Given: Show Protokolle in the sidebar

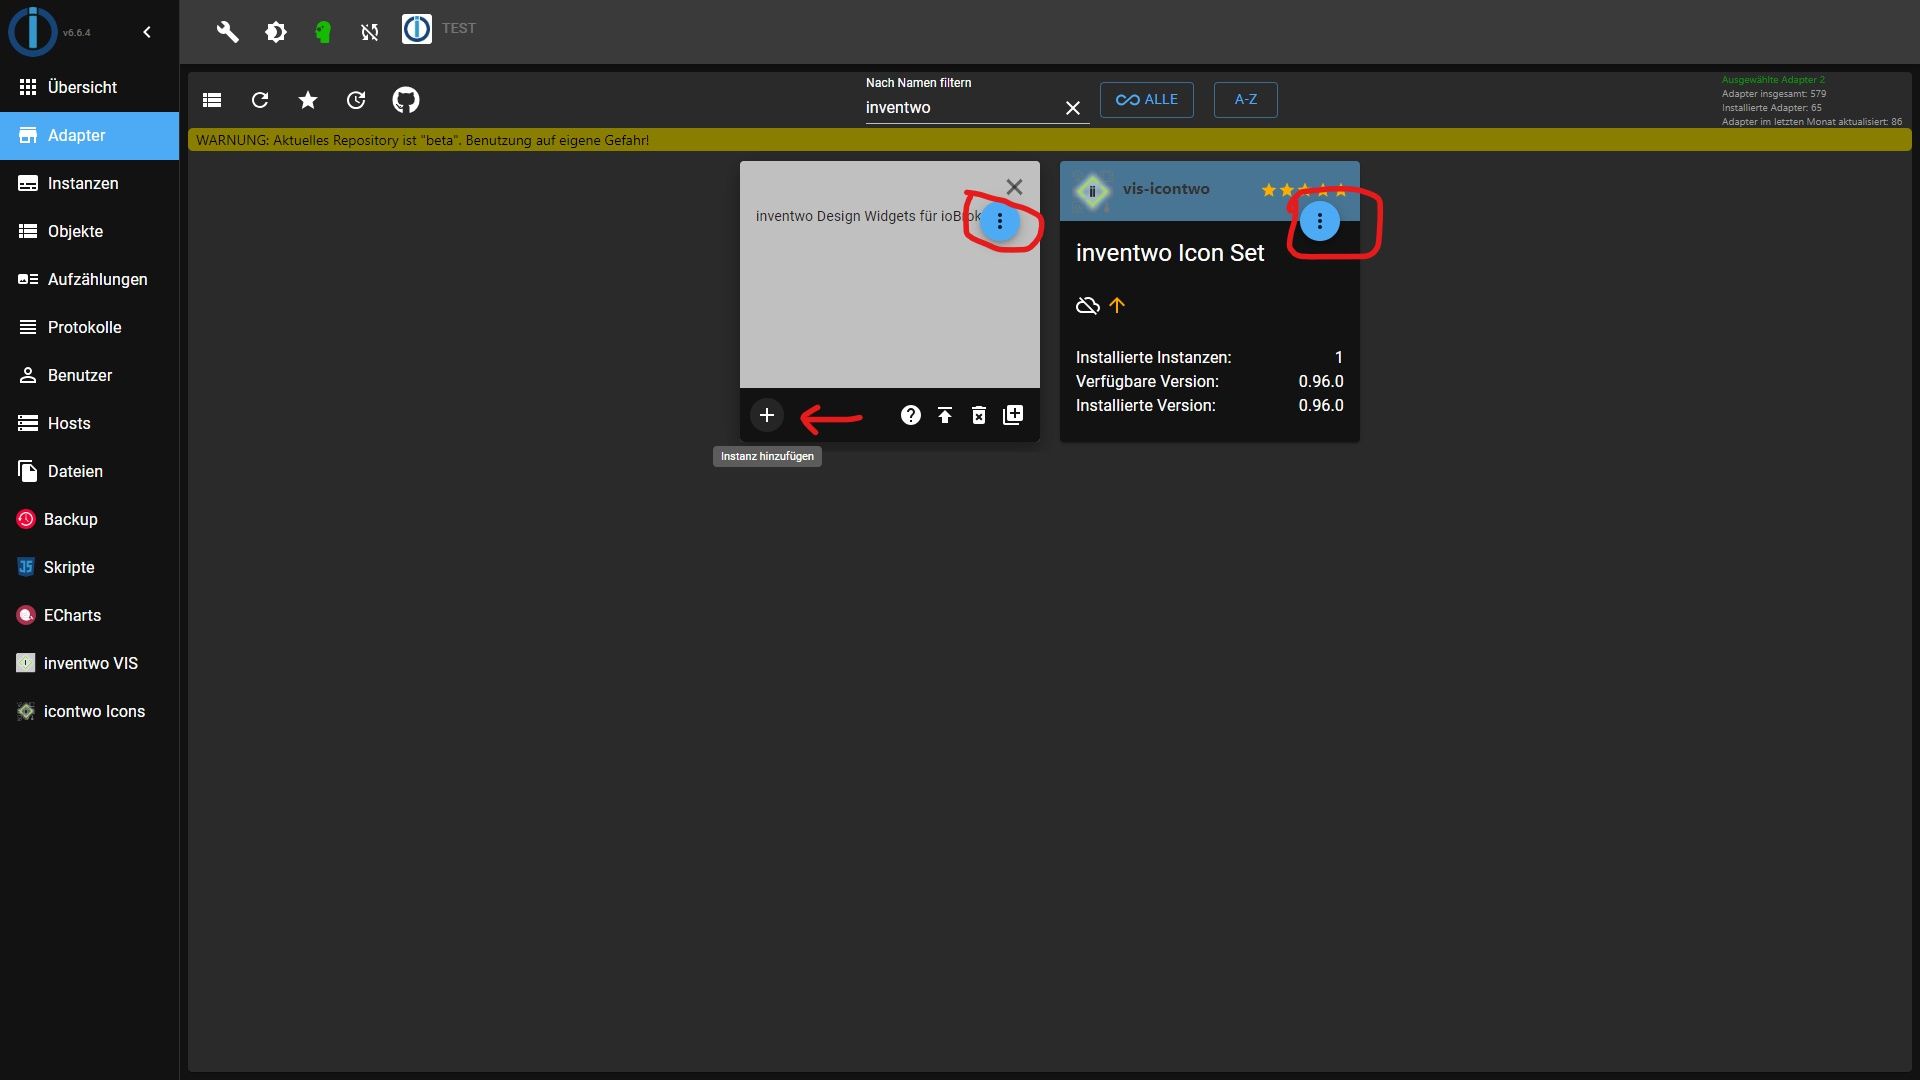Looking at the screenshot, I should click(89, 327).
